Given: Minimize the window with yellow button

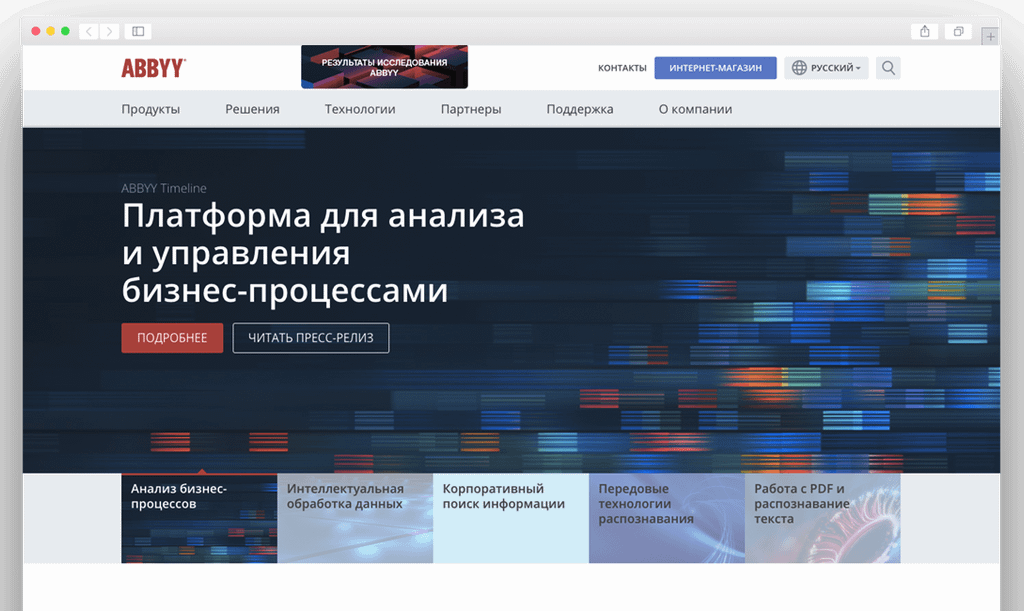Looking at the screenshot, I should 50,31.
